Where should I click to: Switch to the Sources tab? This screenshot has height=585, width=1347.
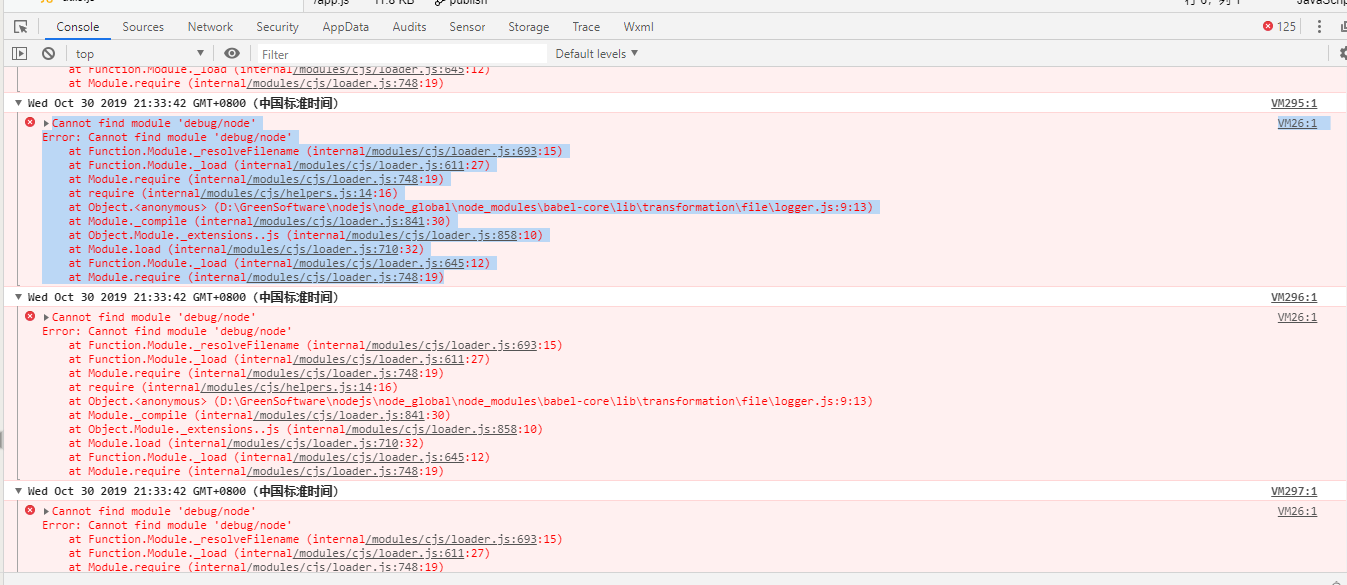click(x=143, y=27)
